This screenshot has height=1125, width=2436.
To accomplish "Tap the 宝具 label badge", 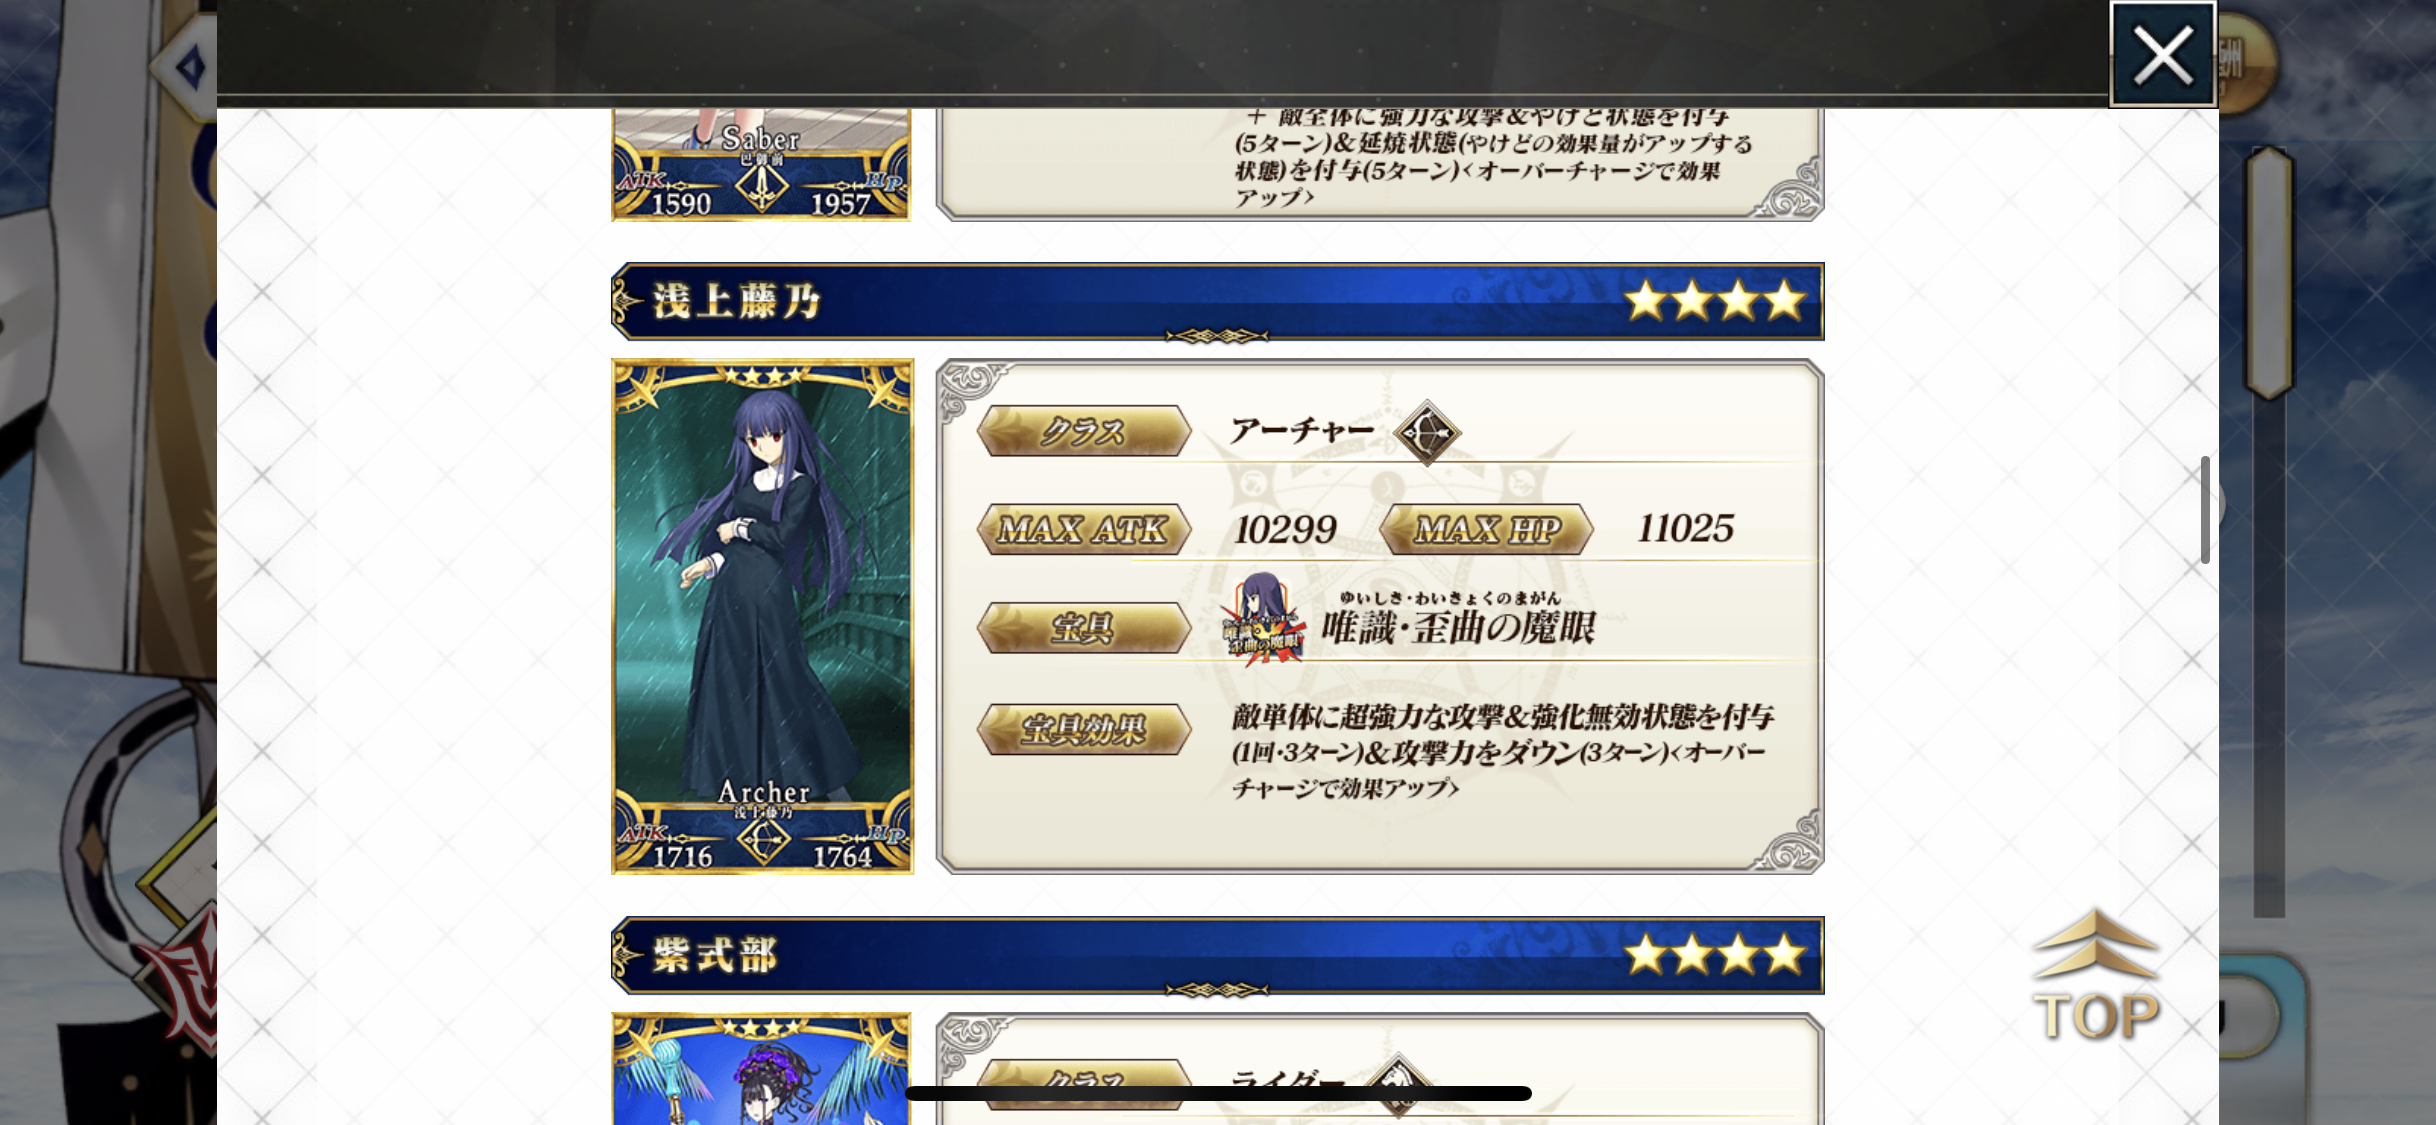I will pyautogui.click(x=1084, y=628).
